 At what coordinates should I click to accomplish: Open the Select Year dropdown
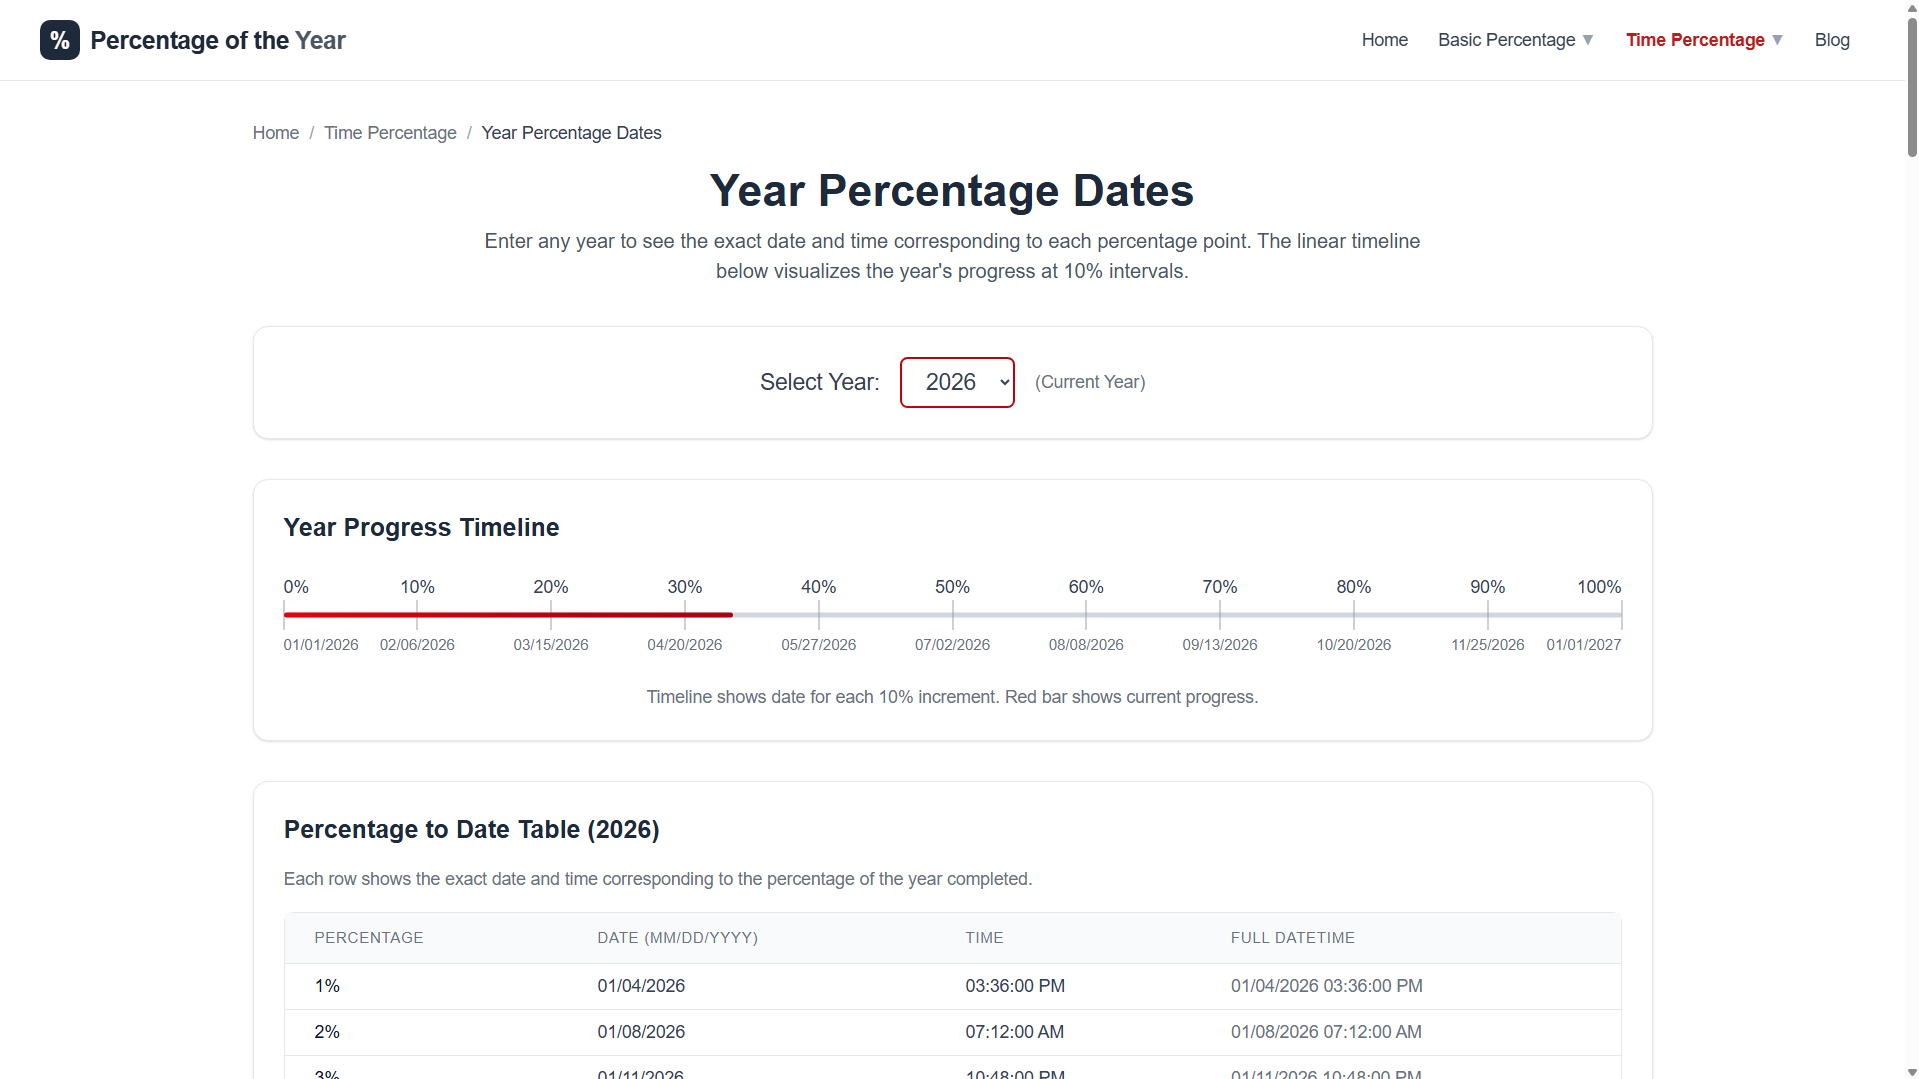point(957,382)
